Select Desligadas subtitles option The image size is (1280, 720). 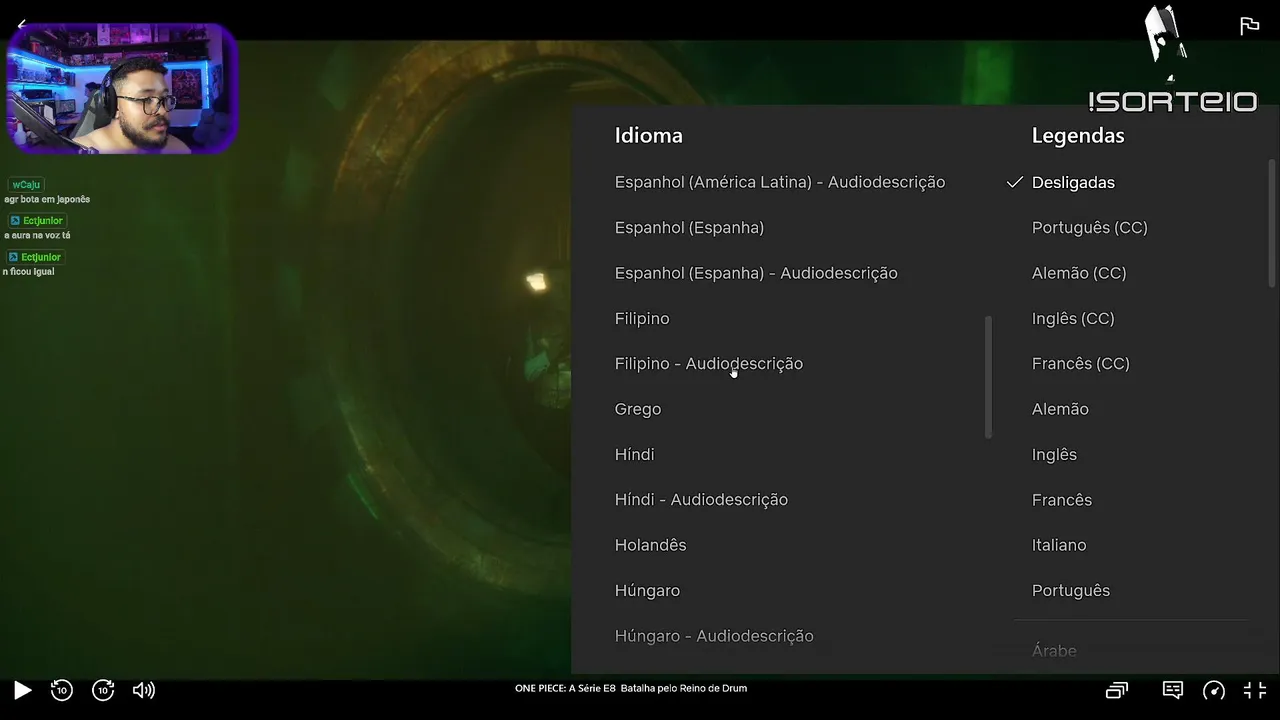pos(1073,182)
